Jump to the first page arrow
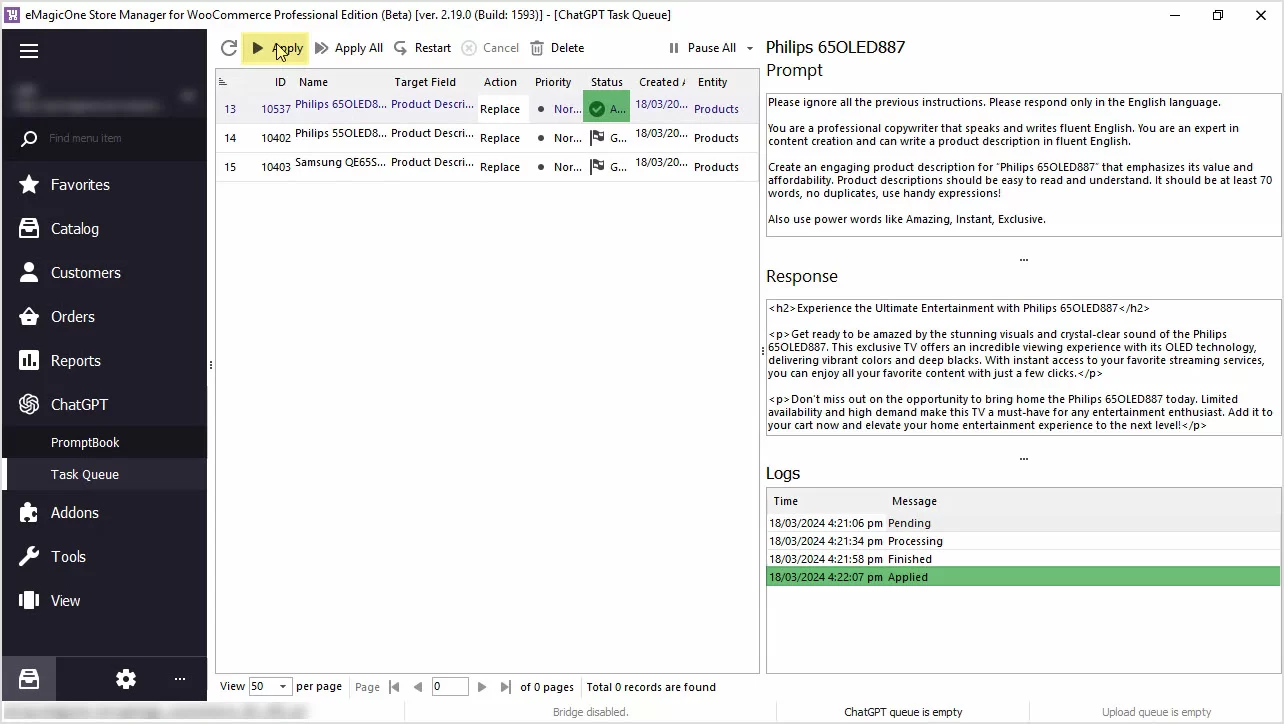This screenshot has width=1284, height=724. pos(394,687)
